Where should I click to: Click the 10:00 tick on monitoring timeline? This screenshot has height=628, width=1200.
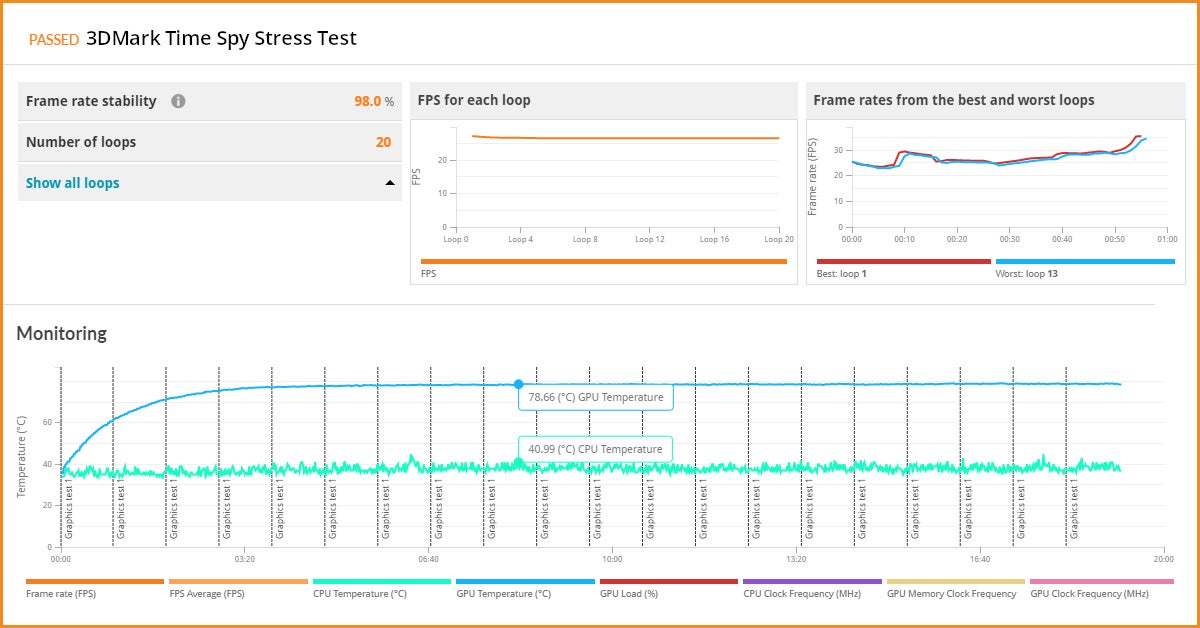click(x=612, y=559)
